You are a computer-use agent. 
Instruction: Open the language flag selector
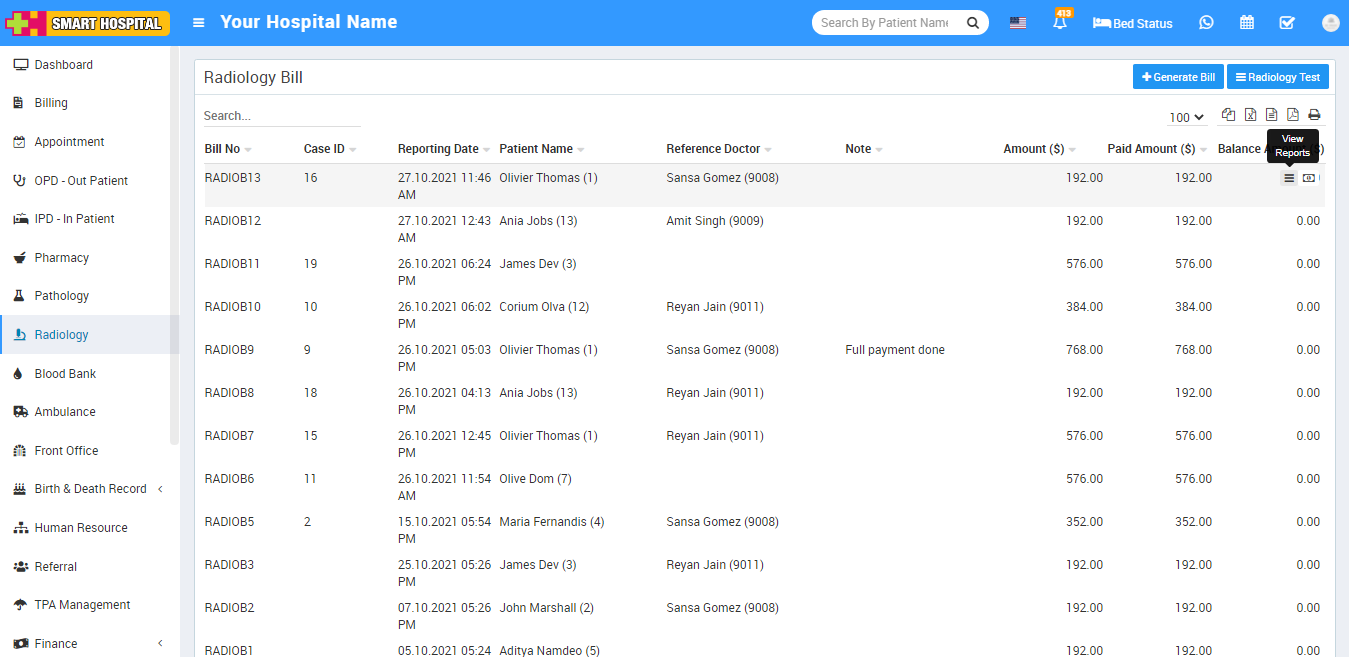[1017, 22]
